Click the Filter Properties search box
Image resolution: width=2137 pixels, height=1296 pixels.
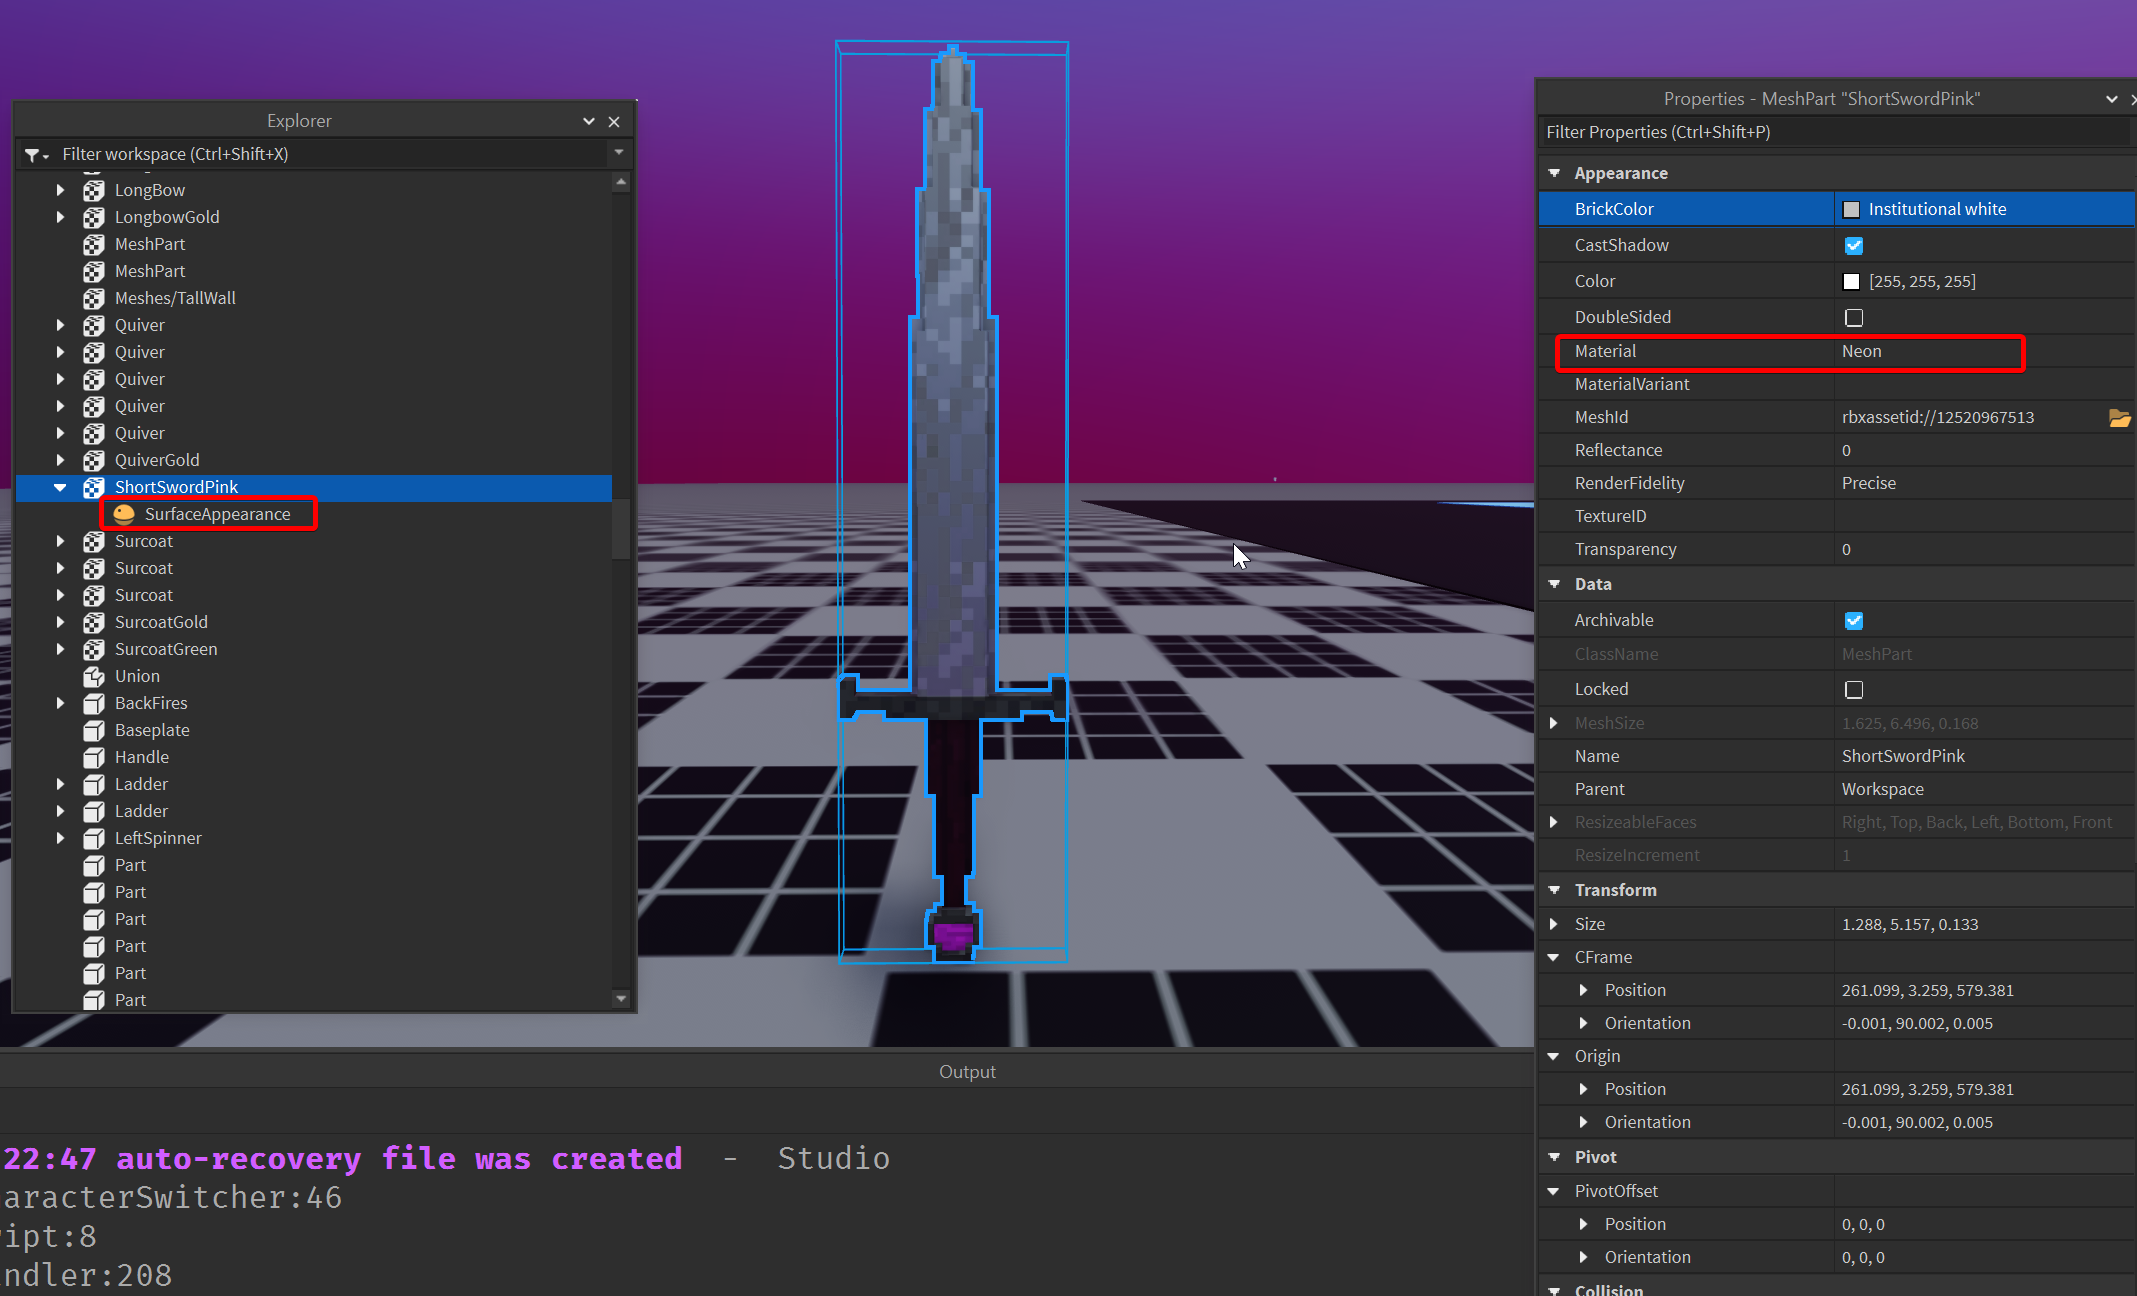(1750, 131)
